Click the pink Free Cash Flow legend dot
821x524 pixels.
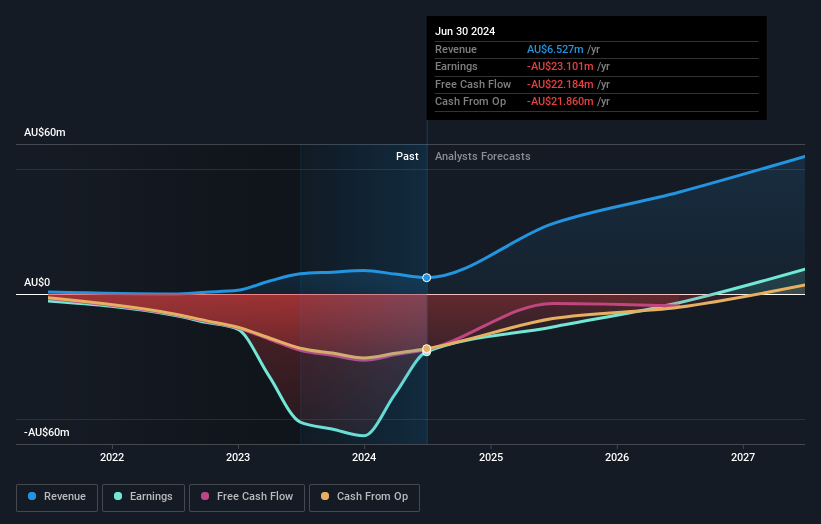tap(205, 496)
